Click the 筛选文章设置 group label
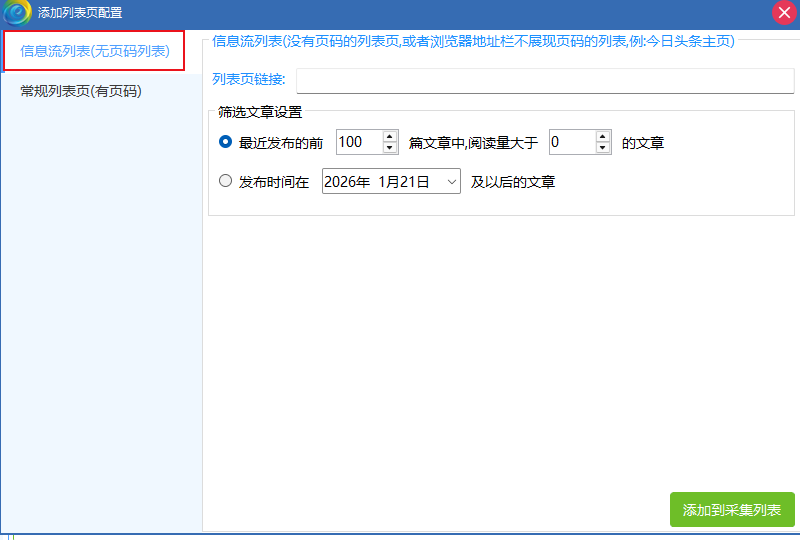 pos(260,112)
